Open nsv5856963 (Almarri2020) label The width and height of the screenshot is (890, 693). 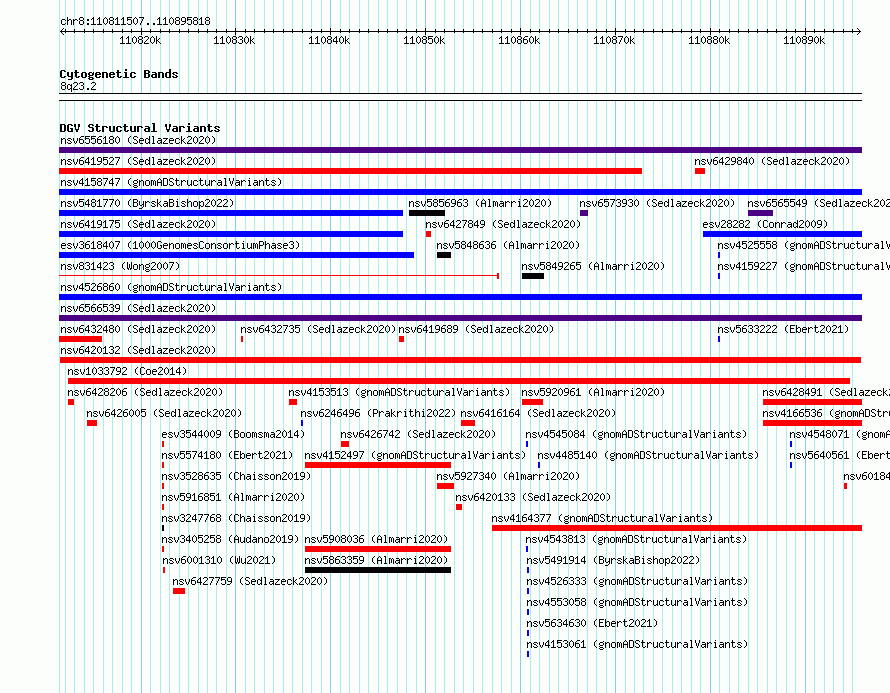480,203
